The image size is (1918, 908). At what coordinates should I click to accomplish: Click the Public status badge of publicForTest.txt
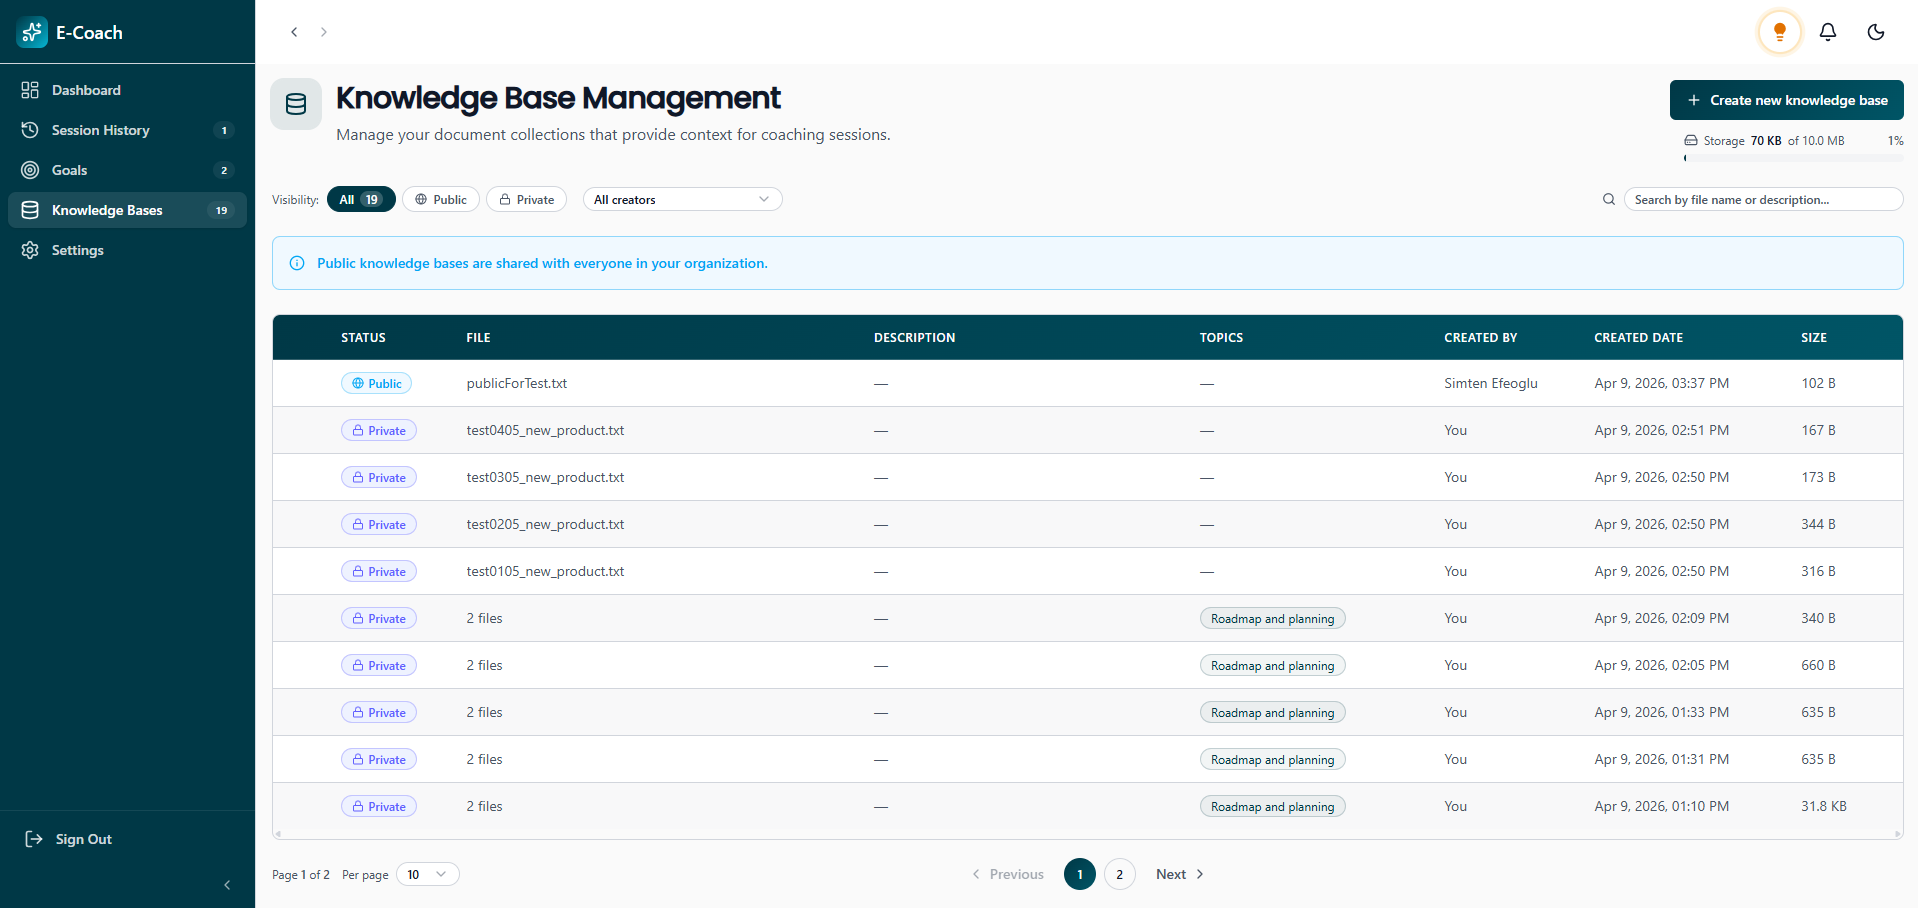click(x=376, y=383)
